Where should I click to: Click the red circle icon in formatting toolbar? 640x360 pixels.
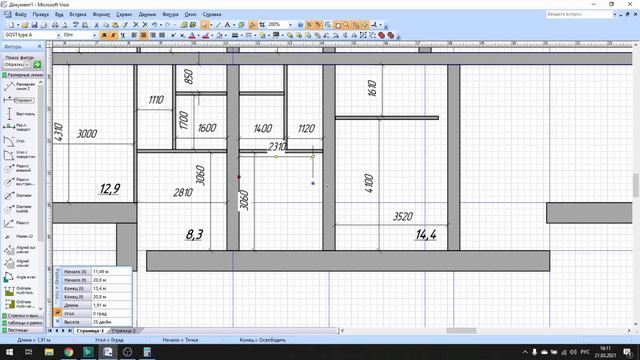382,35
